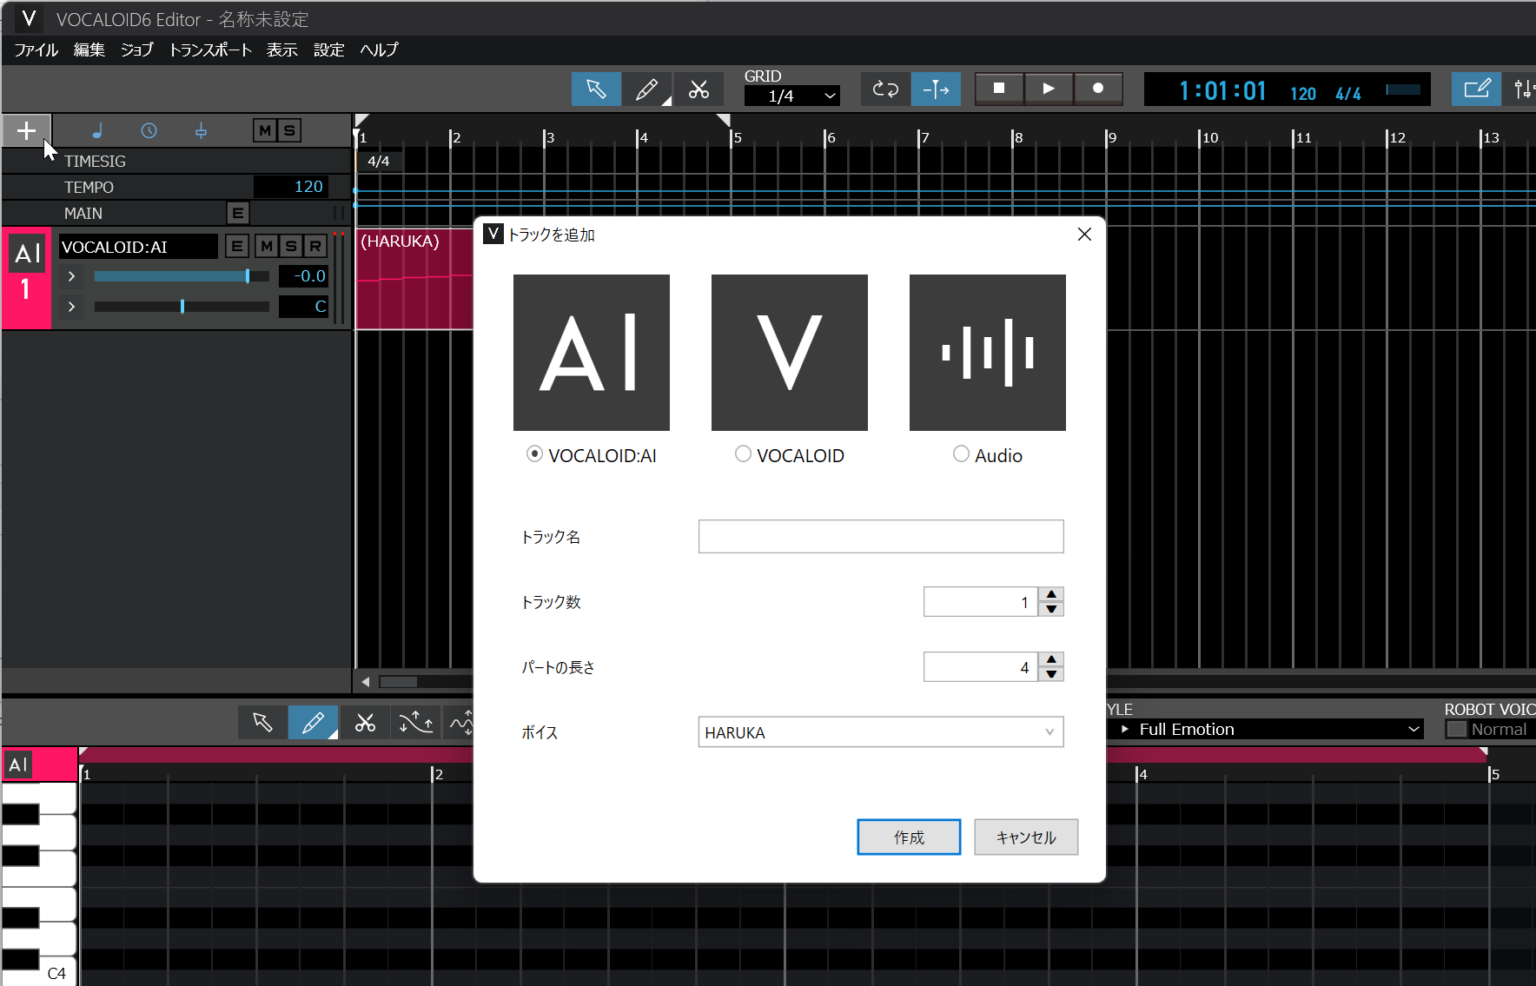Mute the VOCALOID:AI track with its M button
1536x986 pixels.
[265, 246]
